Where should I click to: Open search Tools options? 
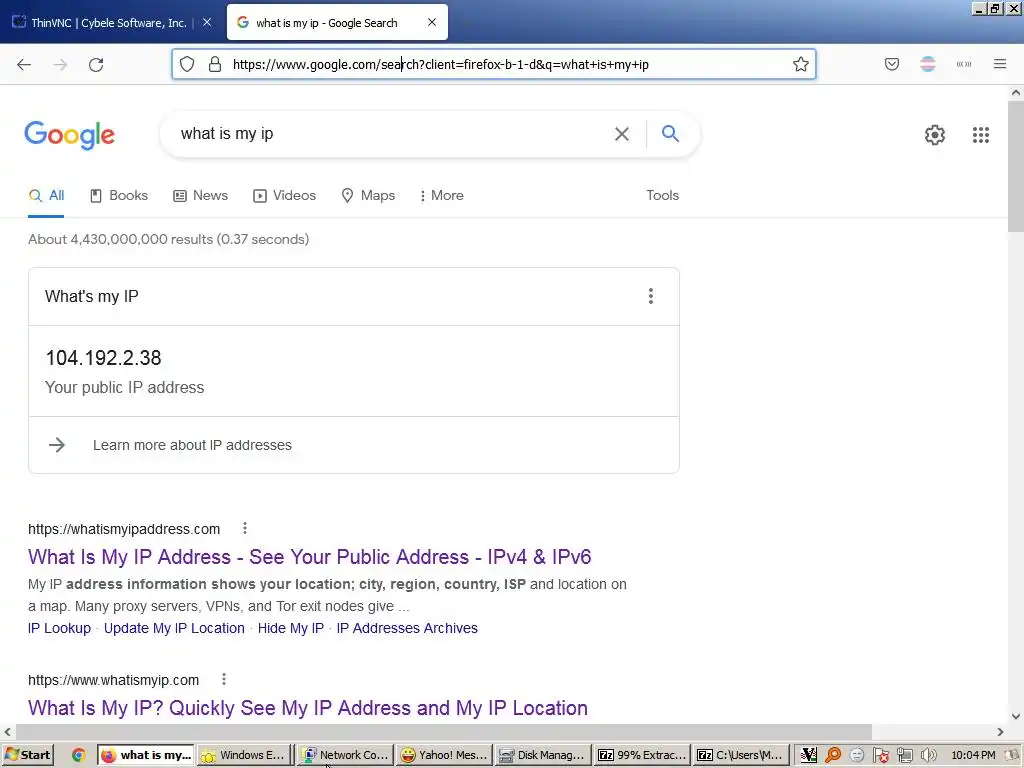point(662,195)
